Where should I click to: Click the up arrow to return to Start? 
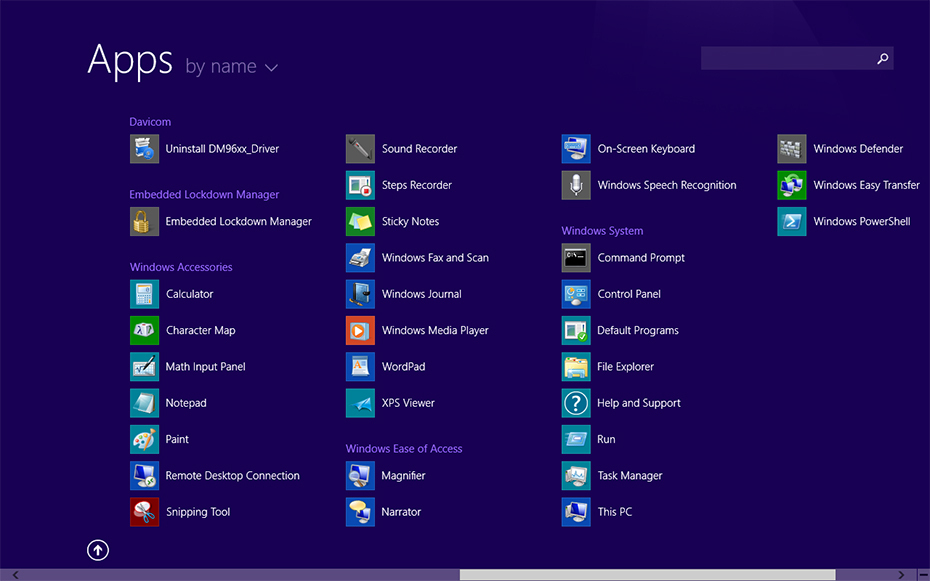point(98,550)
